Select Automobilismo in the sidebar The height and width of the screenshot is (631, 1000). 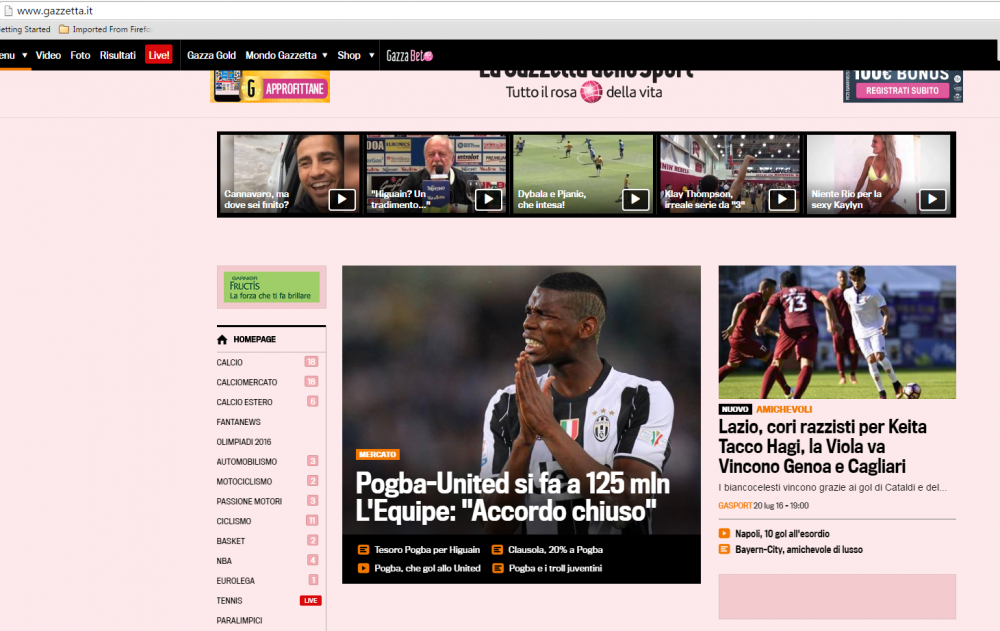click(x=247, y=461)
